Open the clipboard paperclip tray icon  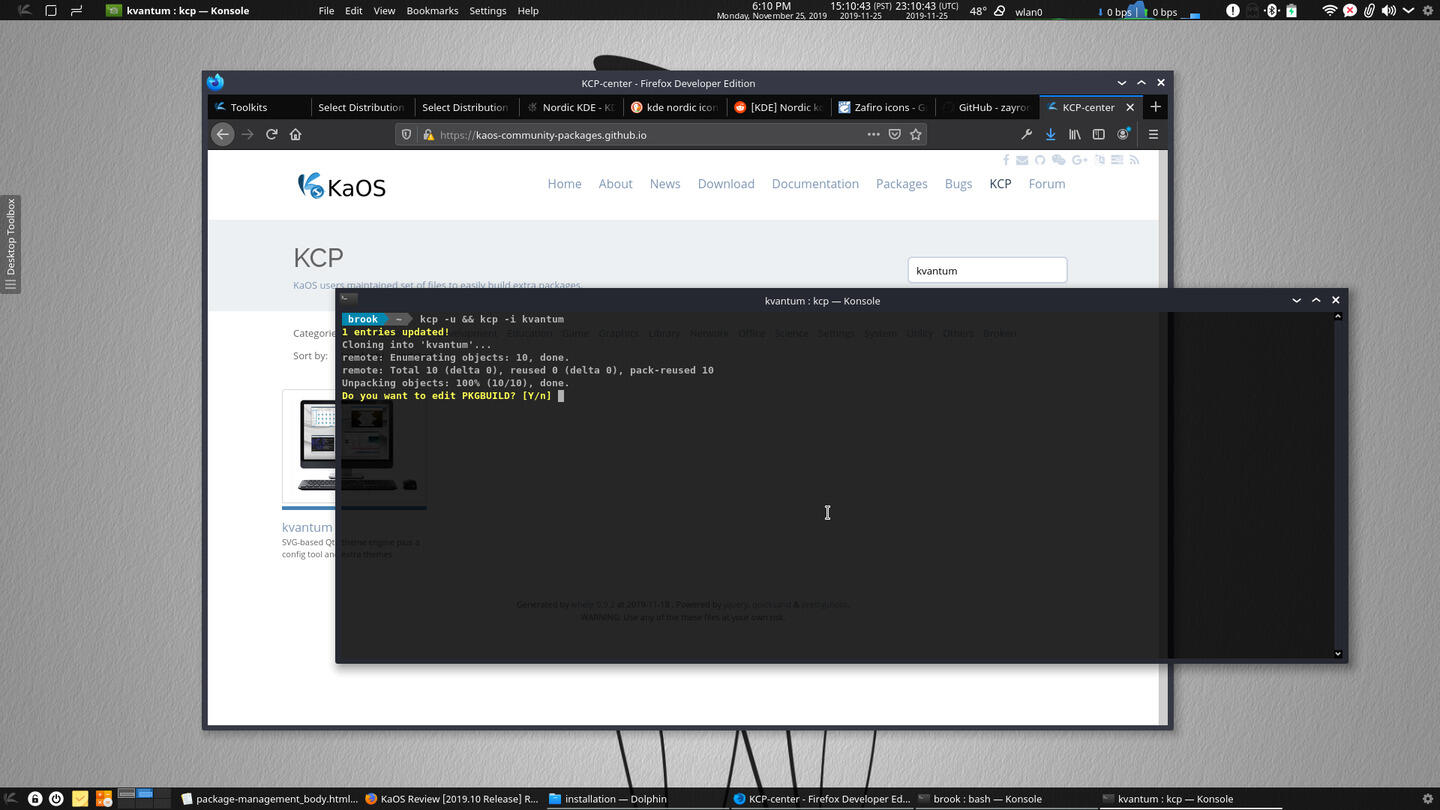[1369, 11]
